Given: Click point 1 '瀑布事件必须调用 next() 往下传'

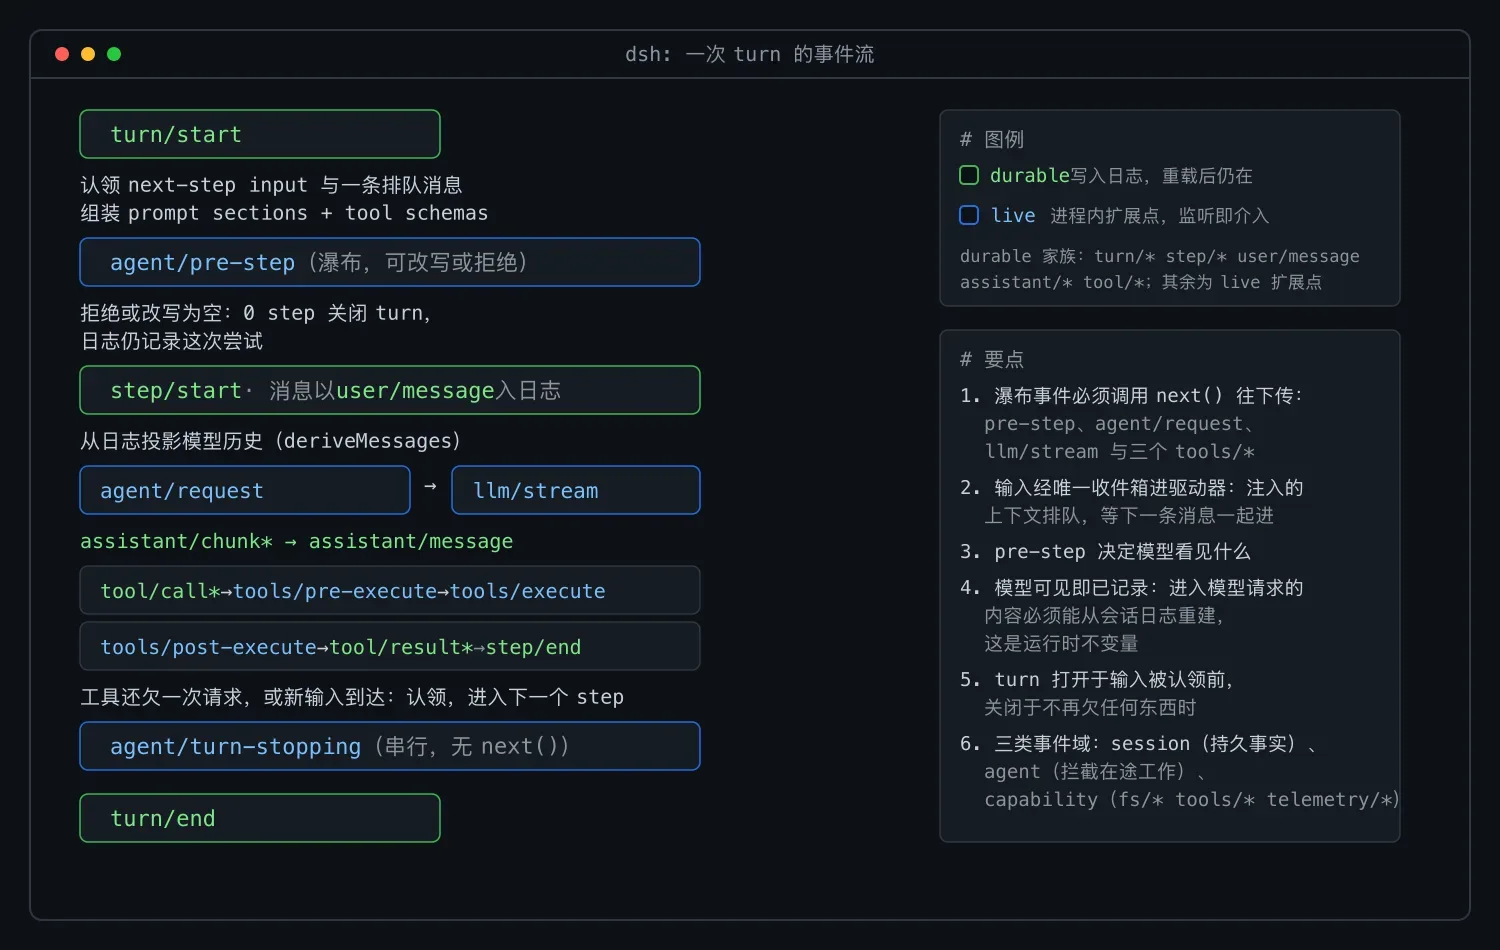Looking at the screenshot, I should (x=1132, y=395).
